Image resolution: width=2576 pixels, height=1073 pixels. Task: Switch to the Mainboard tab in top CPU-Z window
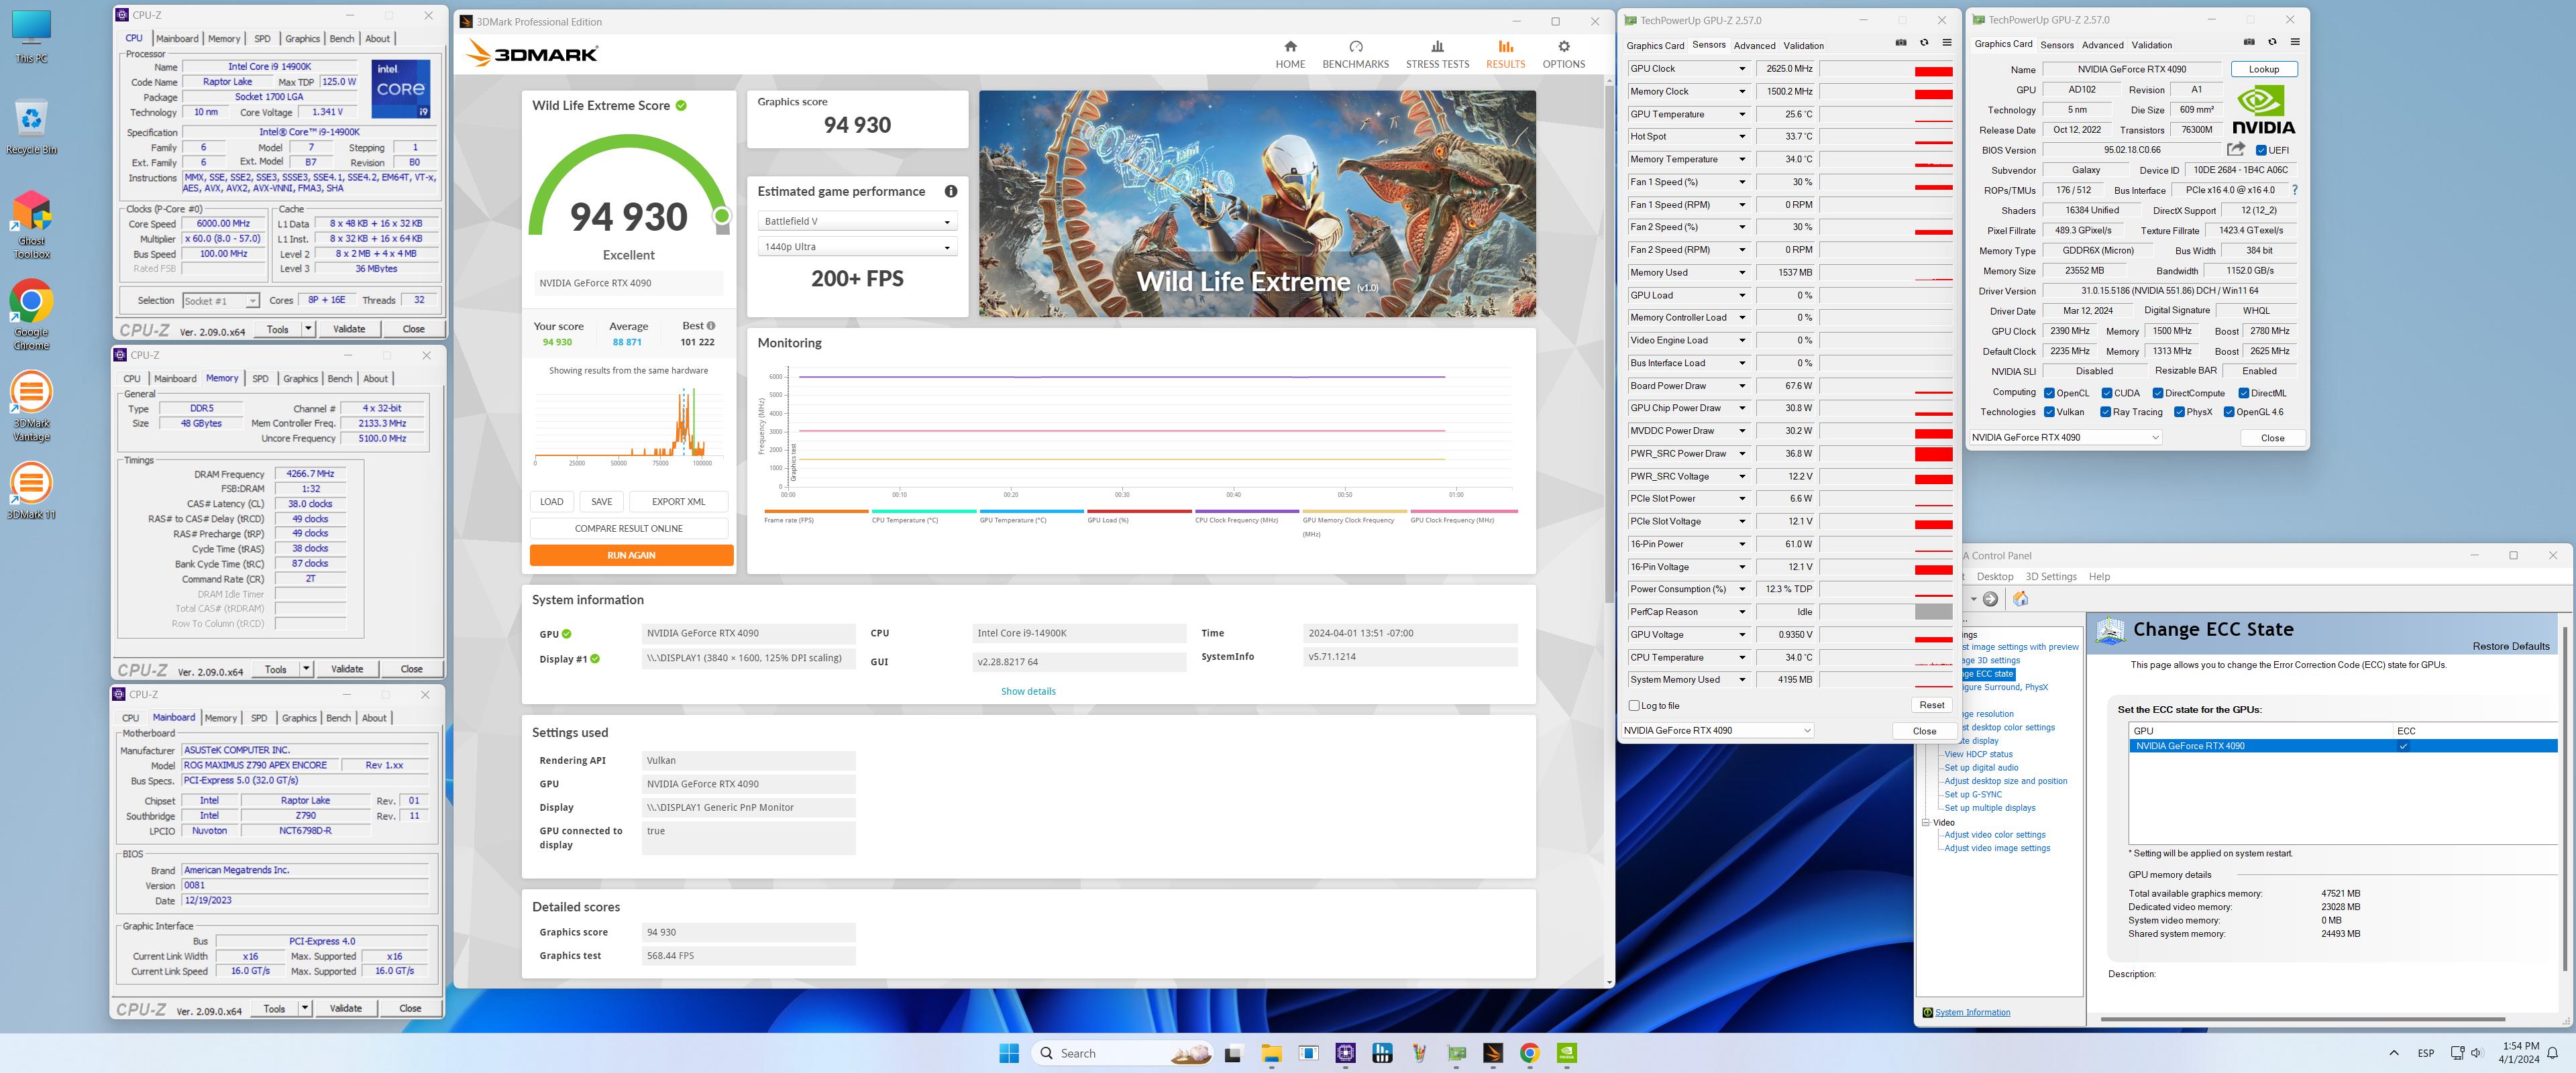click(177, 39)
